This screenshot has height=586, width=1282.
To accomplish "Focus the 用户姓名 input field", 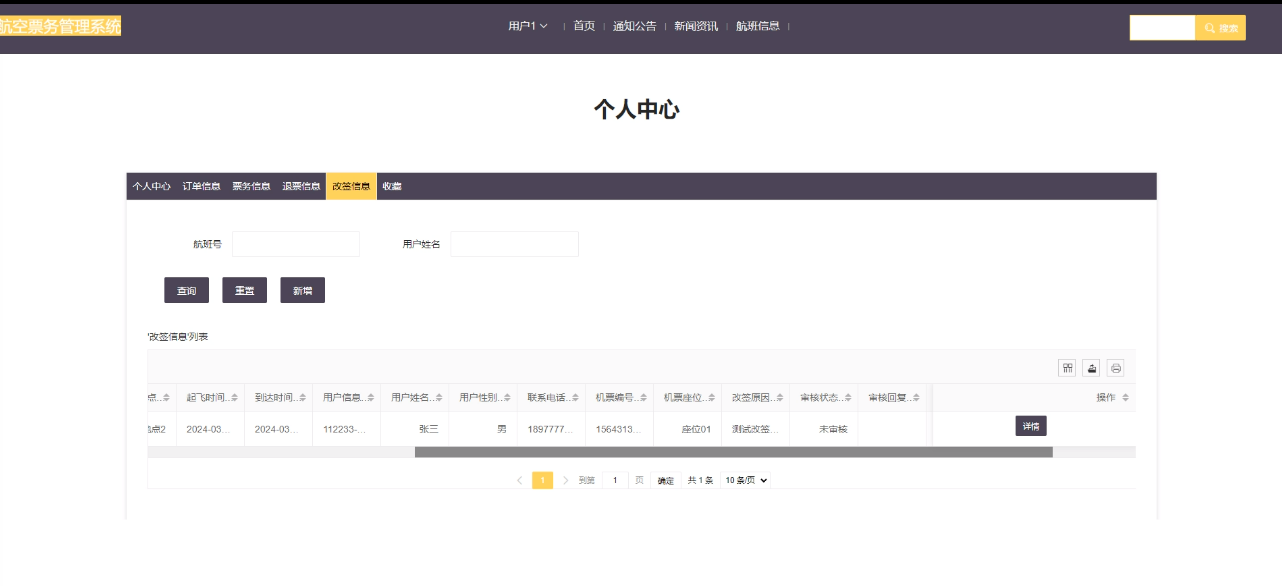I will (514, 244).
